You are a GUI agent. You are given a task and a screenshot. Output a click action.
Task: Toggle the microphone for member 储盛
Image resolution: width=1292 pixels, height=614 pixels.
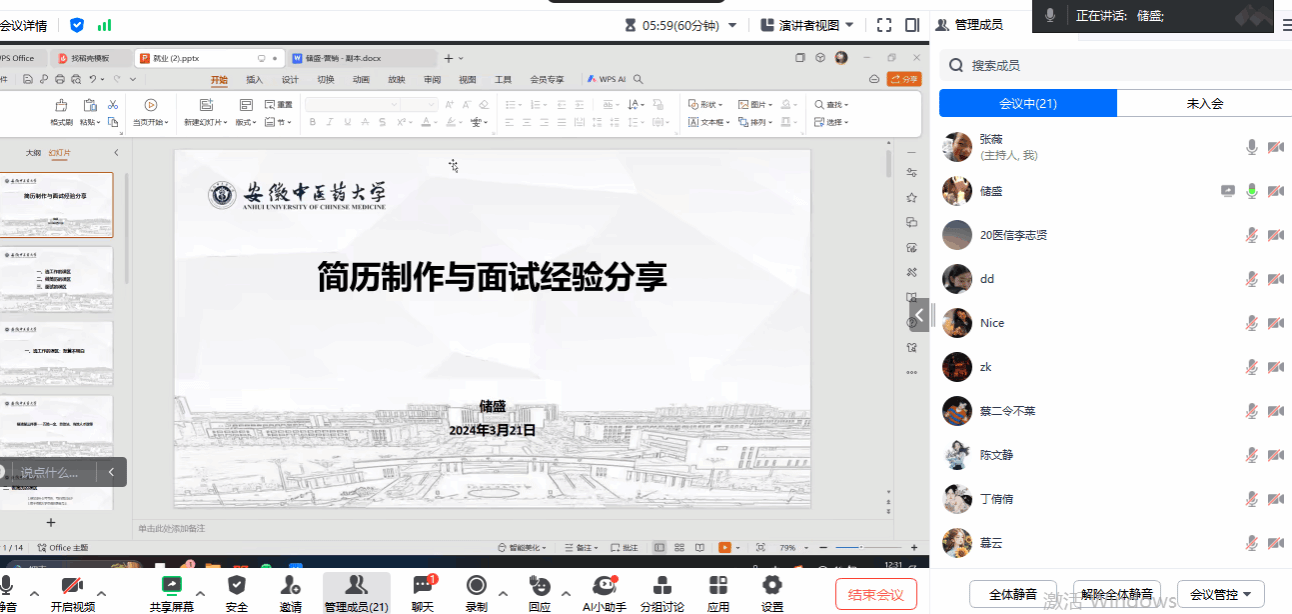pos(1251,191)
